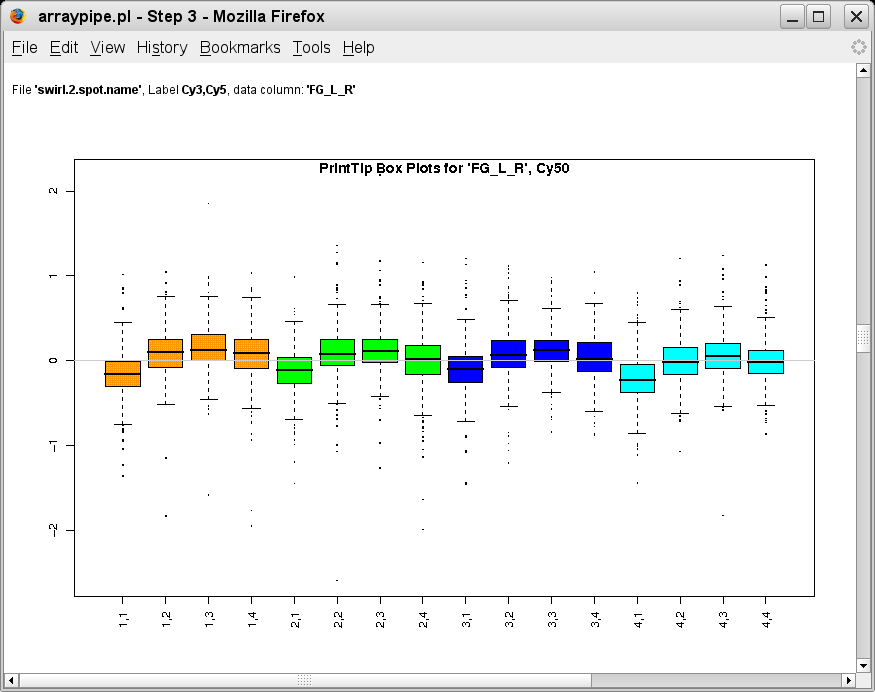Minimize the Firefox window

click(x=792, y=16)
